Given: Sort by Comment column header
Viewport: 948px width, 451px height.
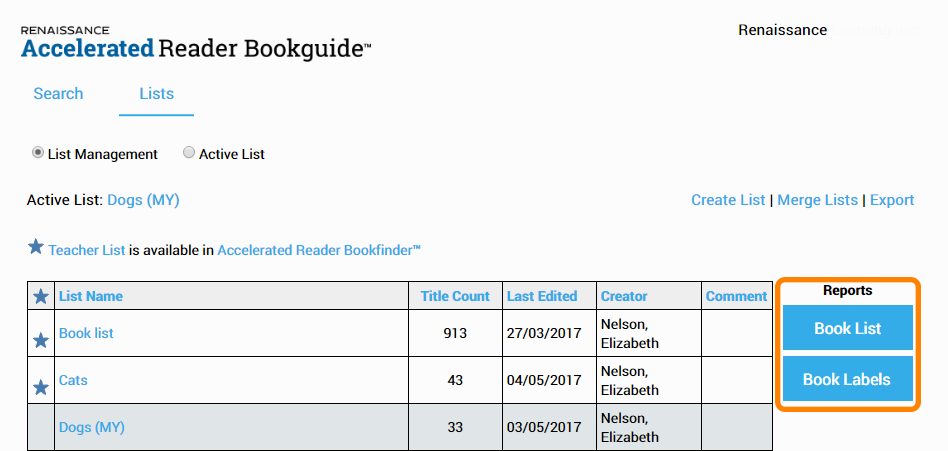Looking at the screenshot, I should (736, 296).
